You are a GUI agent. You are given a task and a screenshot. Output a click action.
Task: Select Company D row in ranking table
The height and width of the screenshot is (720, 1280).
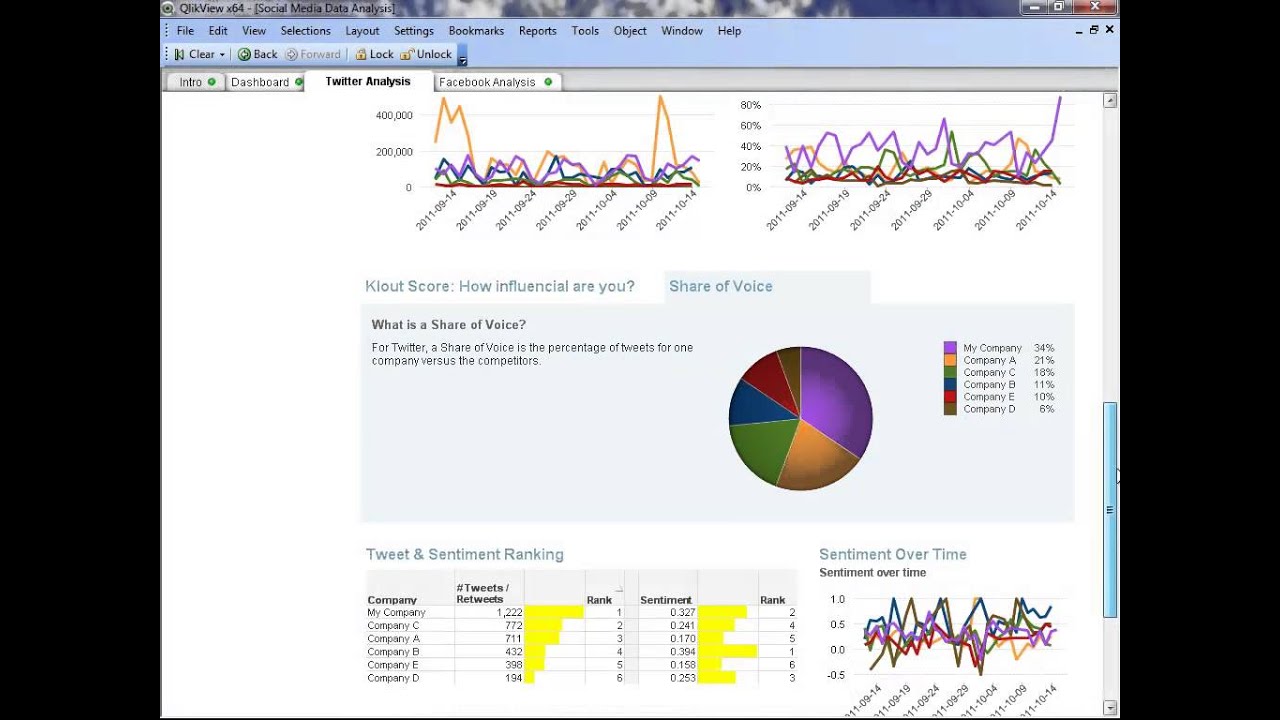click(x=581, y=678)
